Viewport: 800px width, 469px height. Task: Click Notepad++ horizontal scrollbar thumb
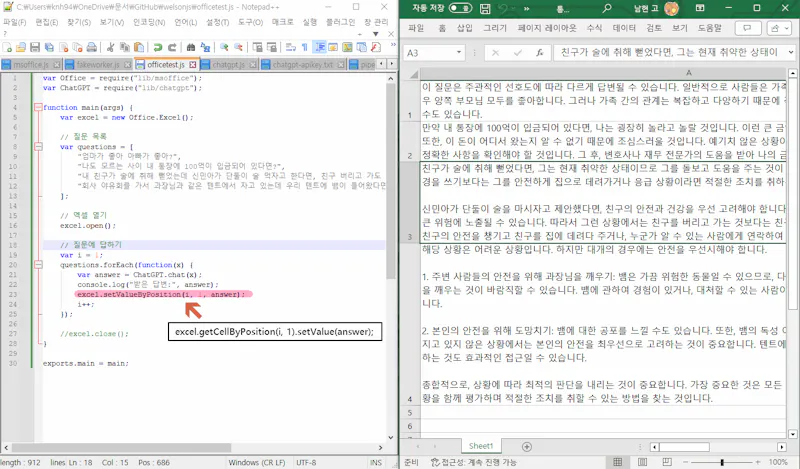pos(121,448)
